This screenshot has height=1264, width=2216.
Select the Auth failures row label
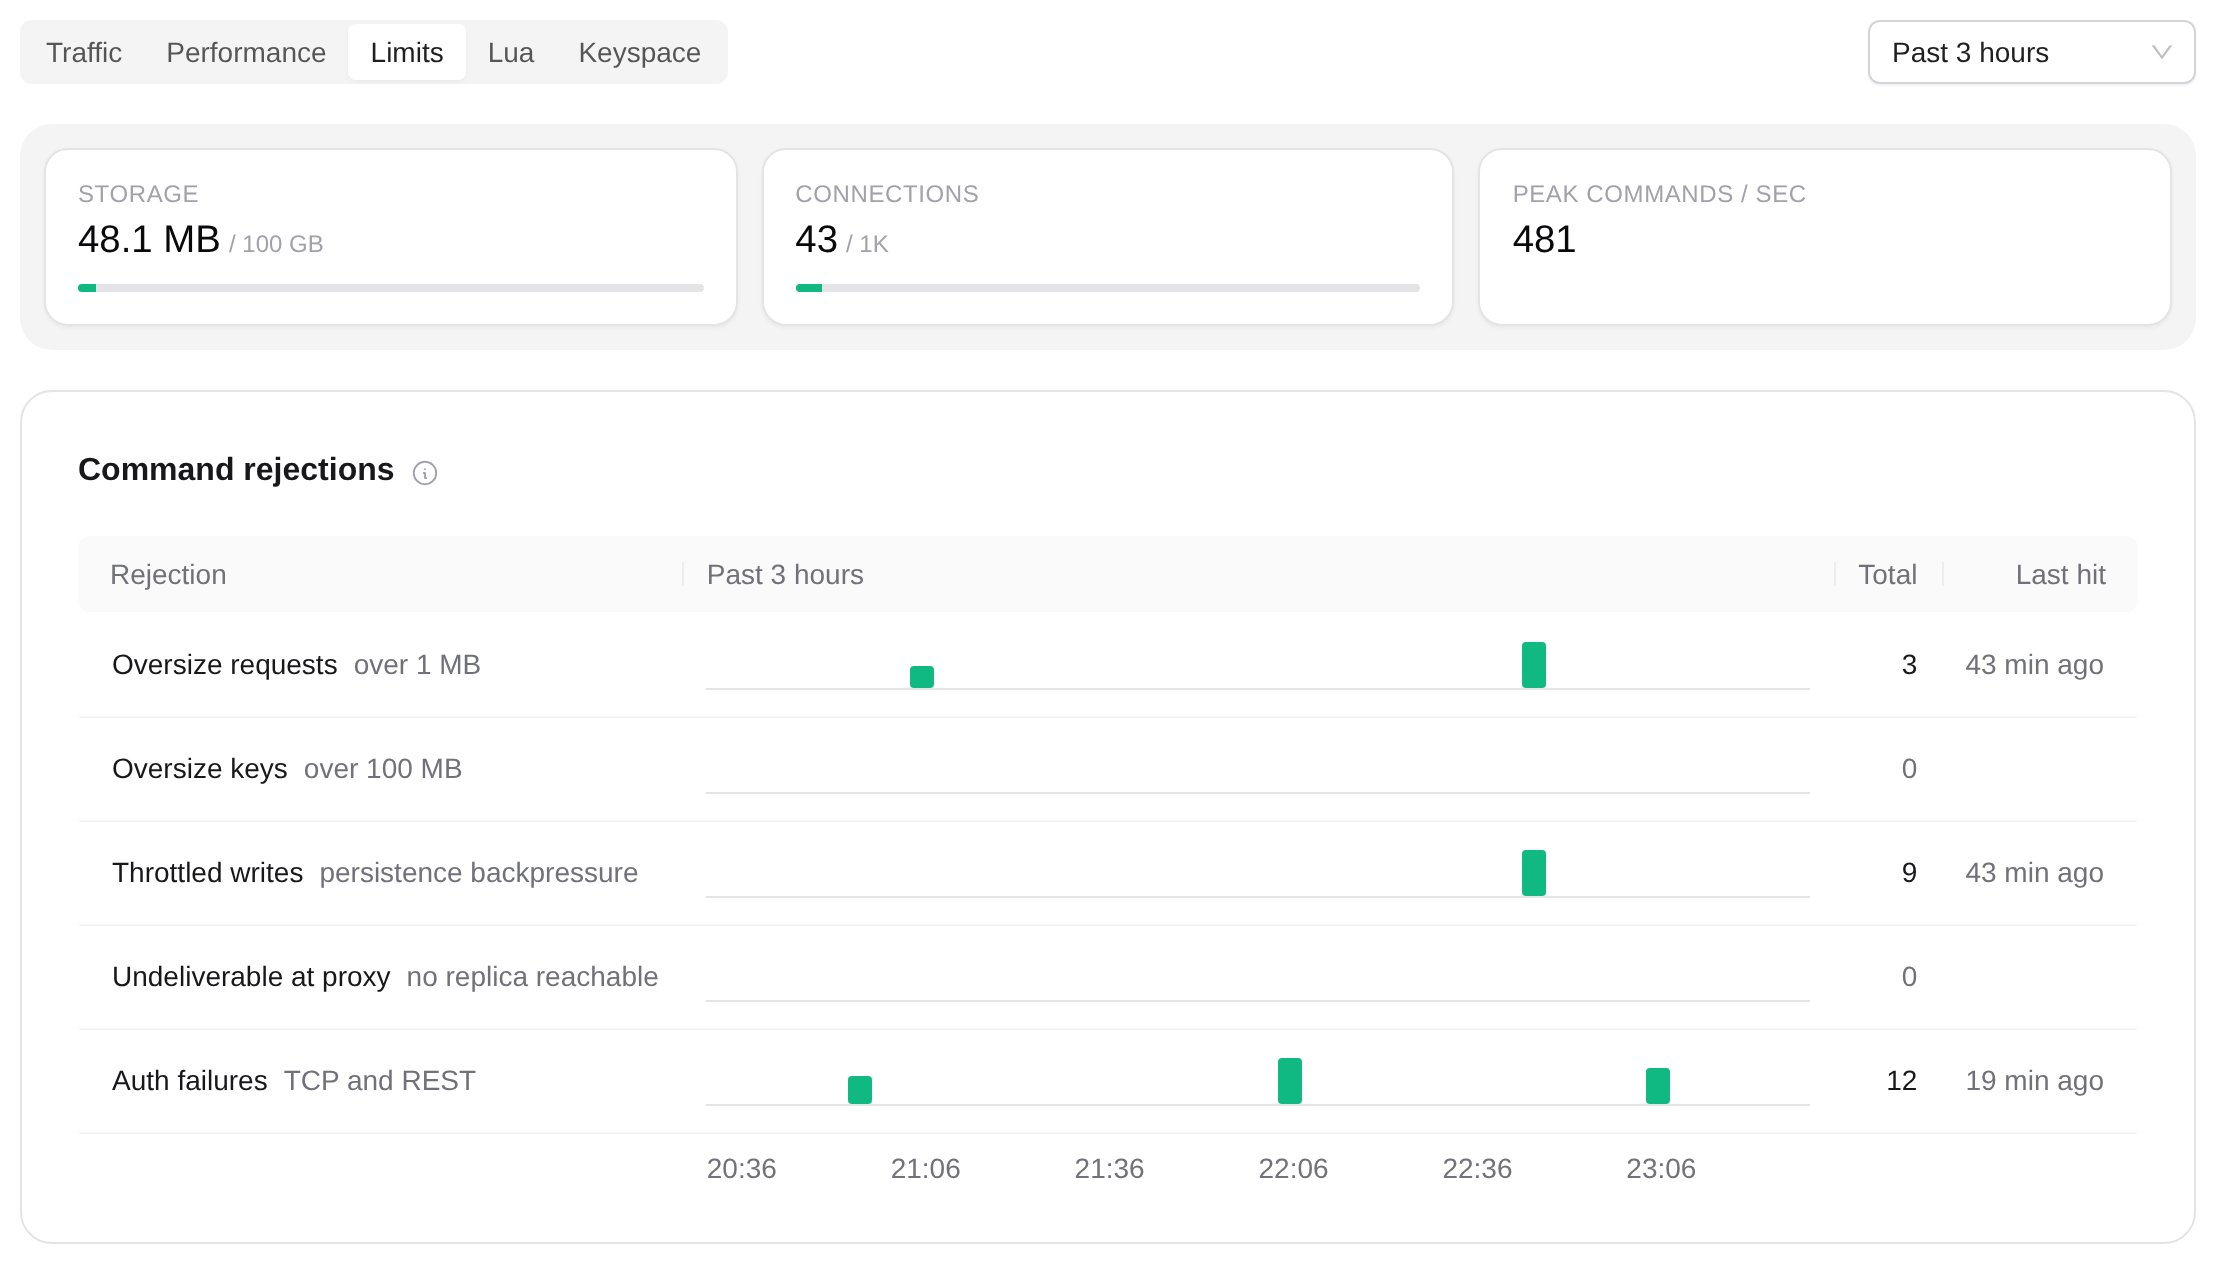[190, 1081]
